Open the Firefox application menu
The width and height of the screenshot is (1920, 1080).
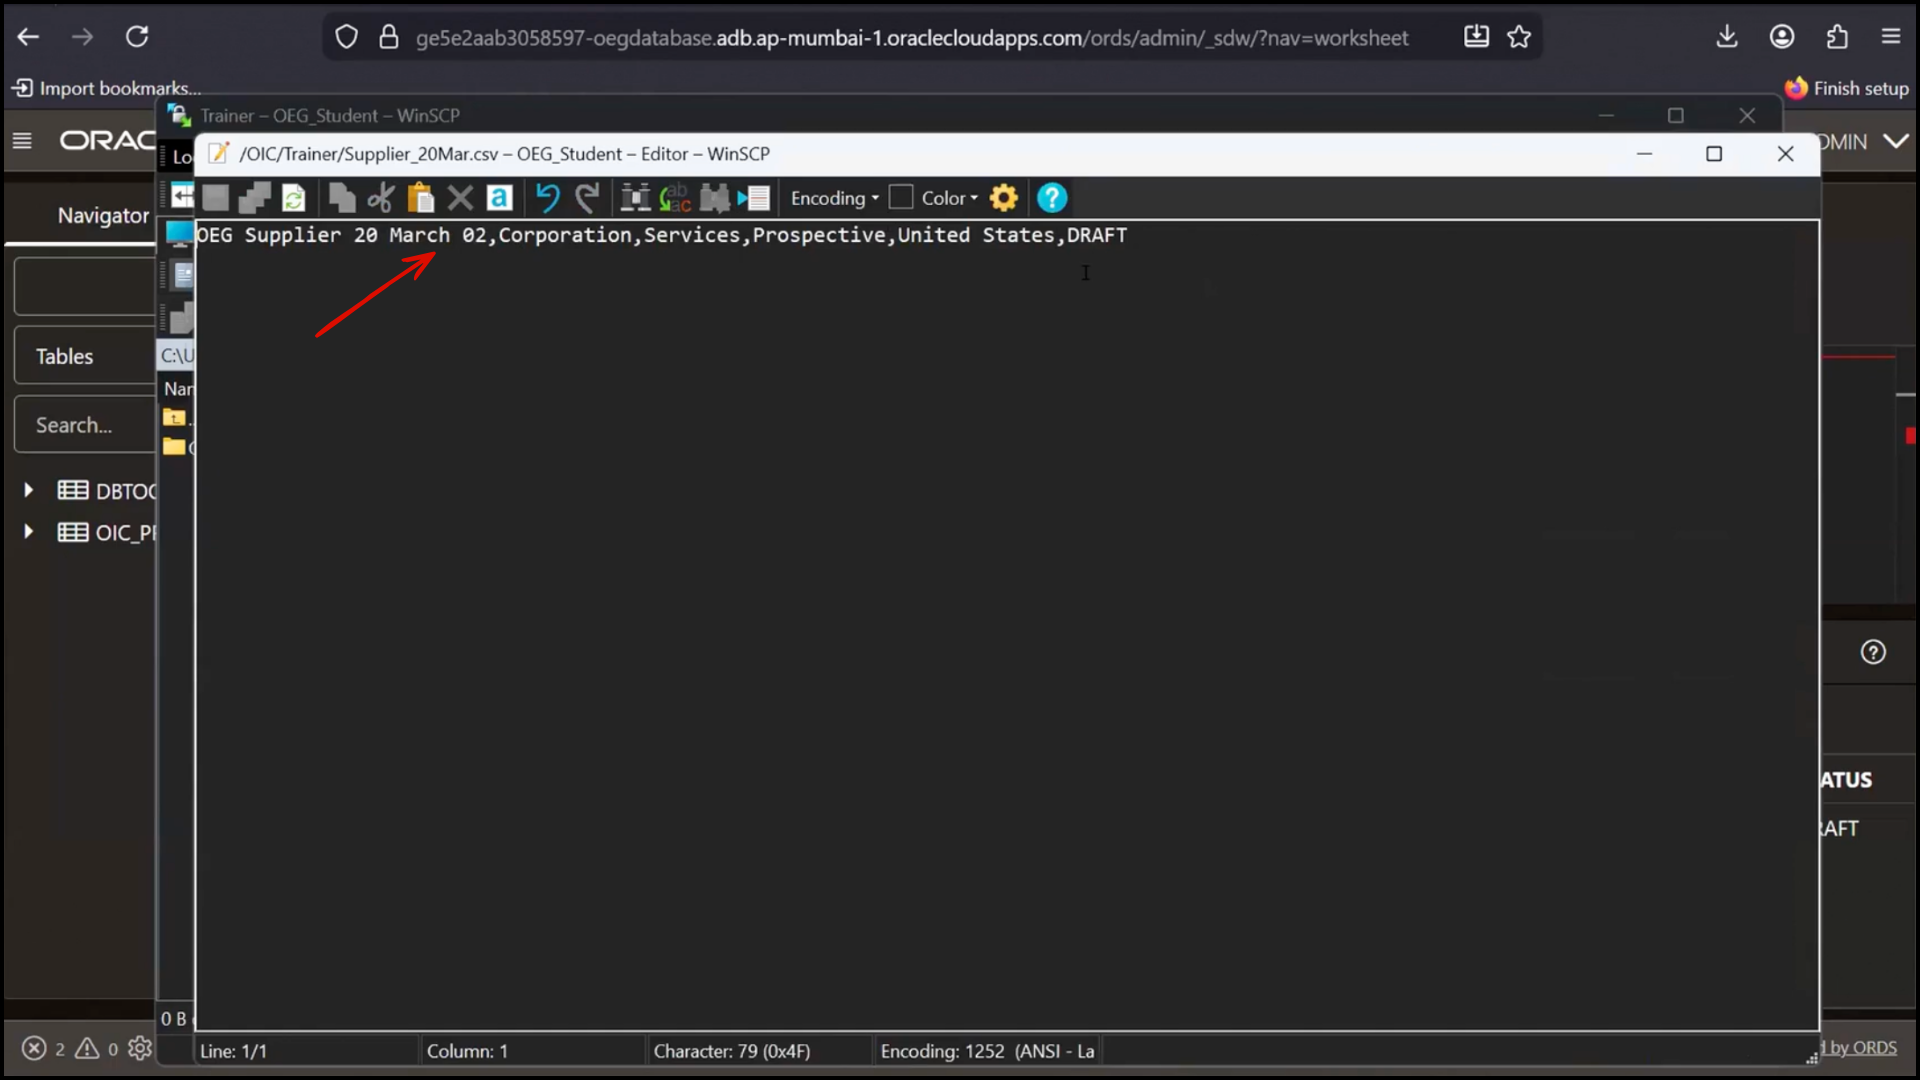(x=1891, y=37)
